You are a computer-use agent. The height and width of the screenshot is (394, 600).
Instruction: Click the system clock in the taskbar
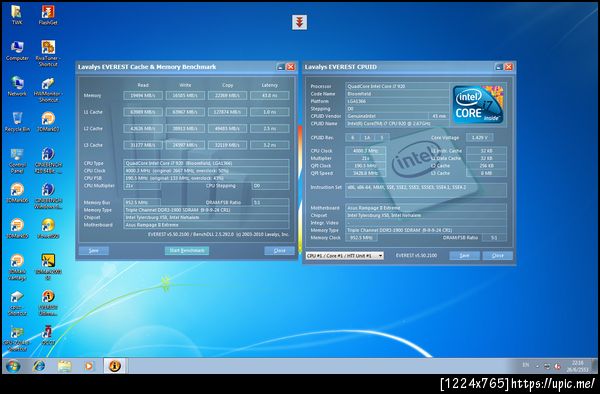(578, 366)
